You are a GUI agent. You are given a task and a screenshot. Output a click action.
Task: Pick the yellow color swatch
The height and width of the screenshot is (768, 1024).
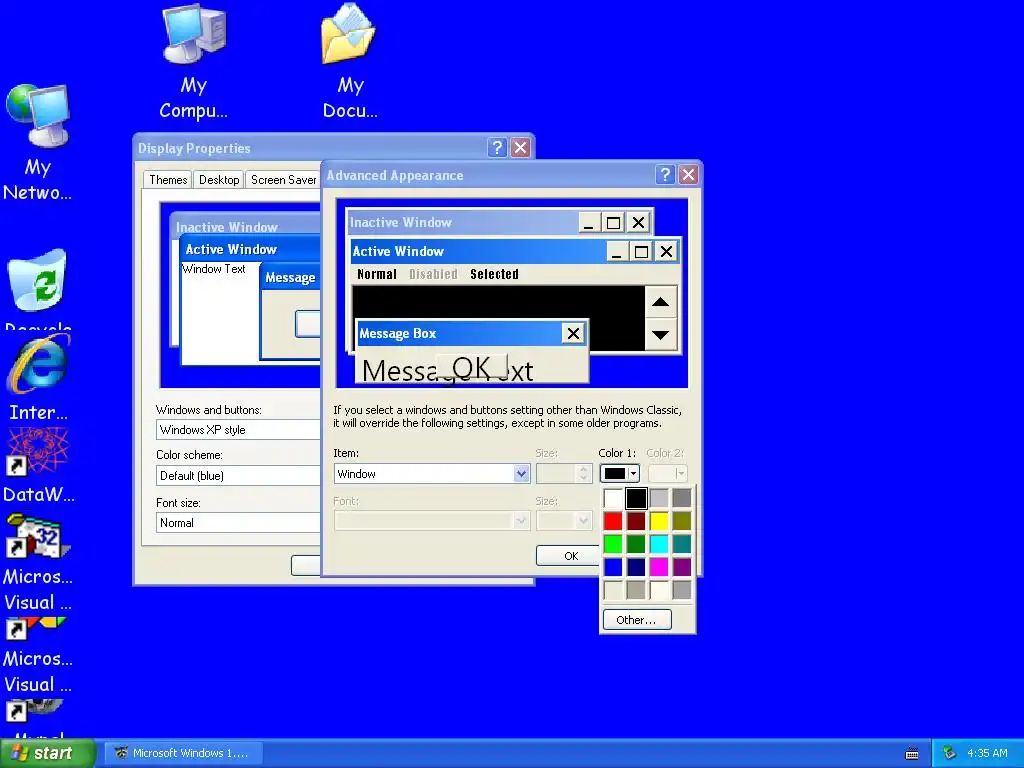[659, 521]
